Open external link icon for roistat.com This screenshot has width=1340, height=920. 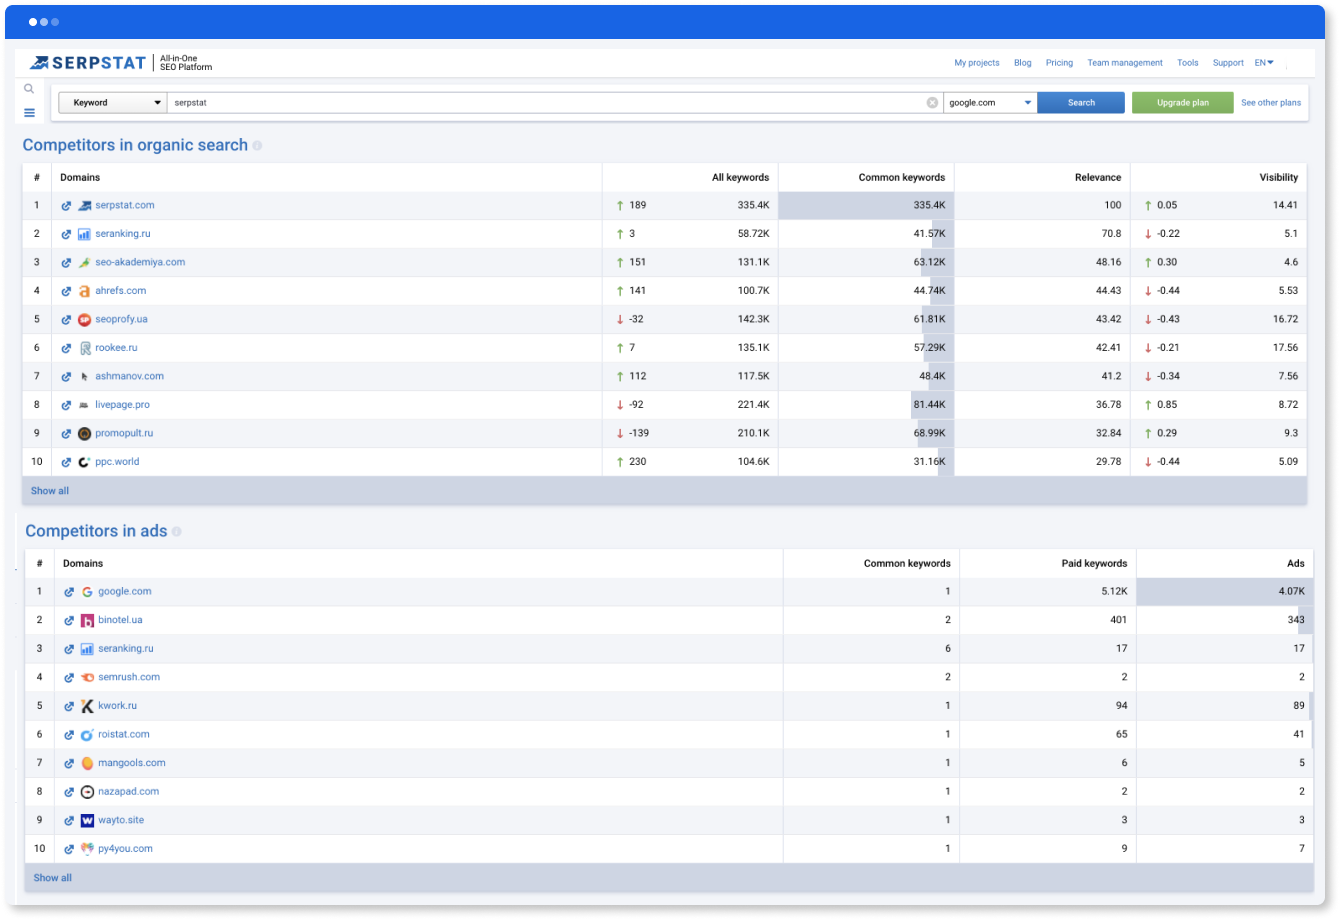pos(69,735)
